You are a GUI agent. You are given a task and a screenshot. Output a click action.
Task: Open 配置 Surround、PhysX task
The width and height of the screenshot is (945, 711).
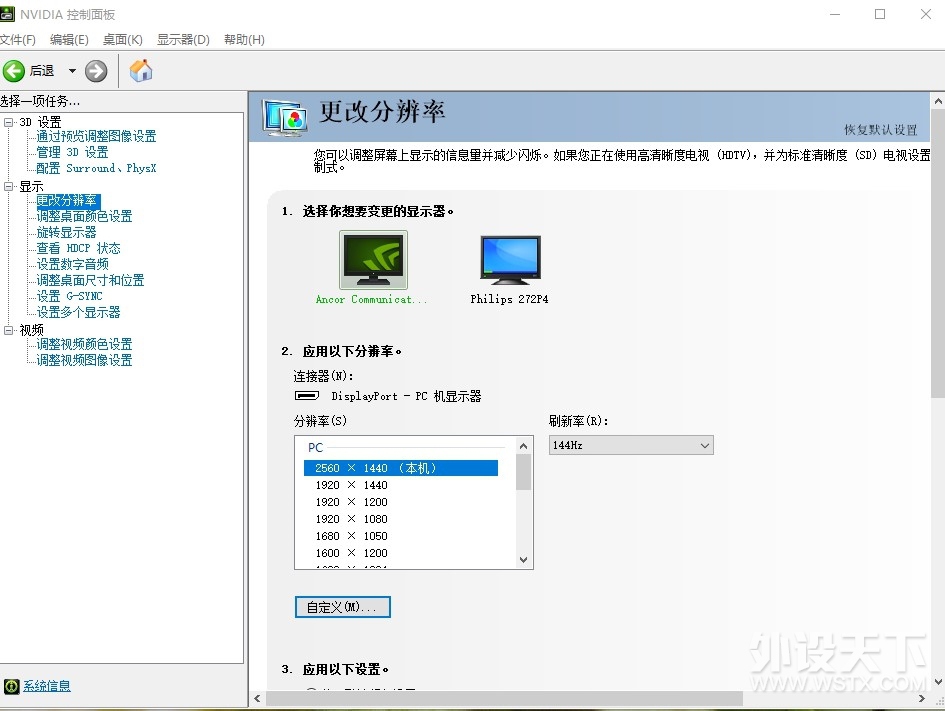click(96, 168)
